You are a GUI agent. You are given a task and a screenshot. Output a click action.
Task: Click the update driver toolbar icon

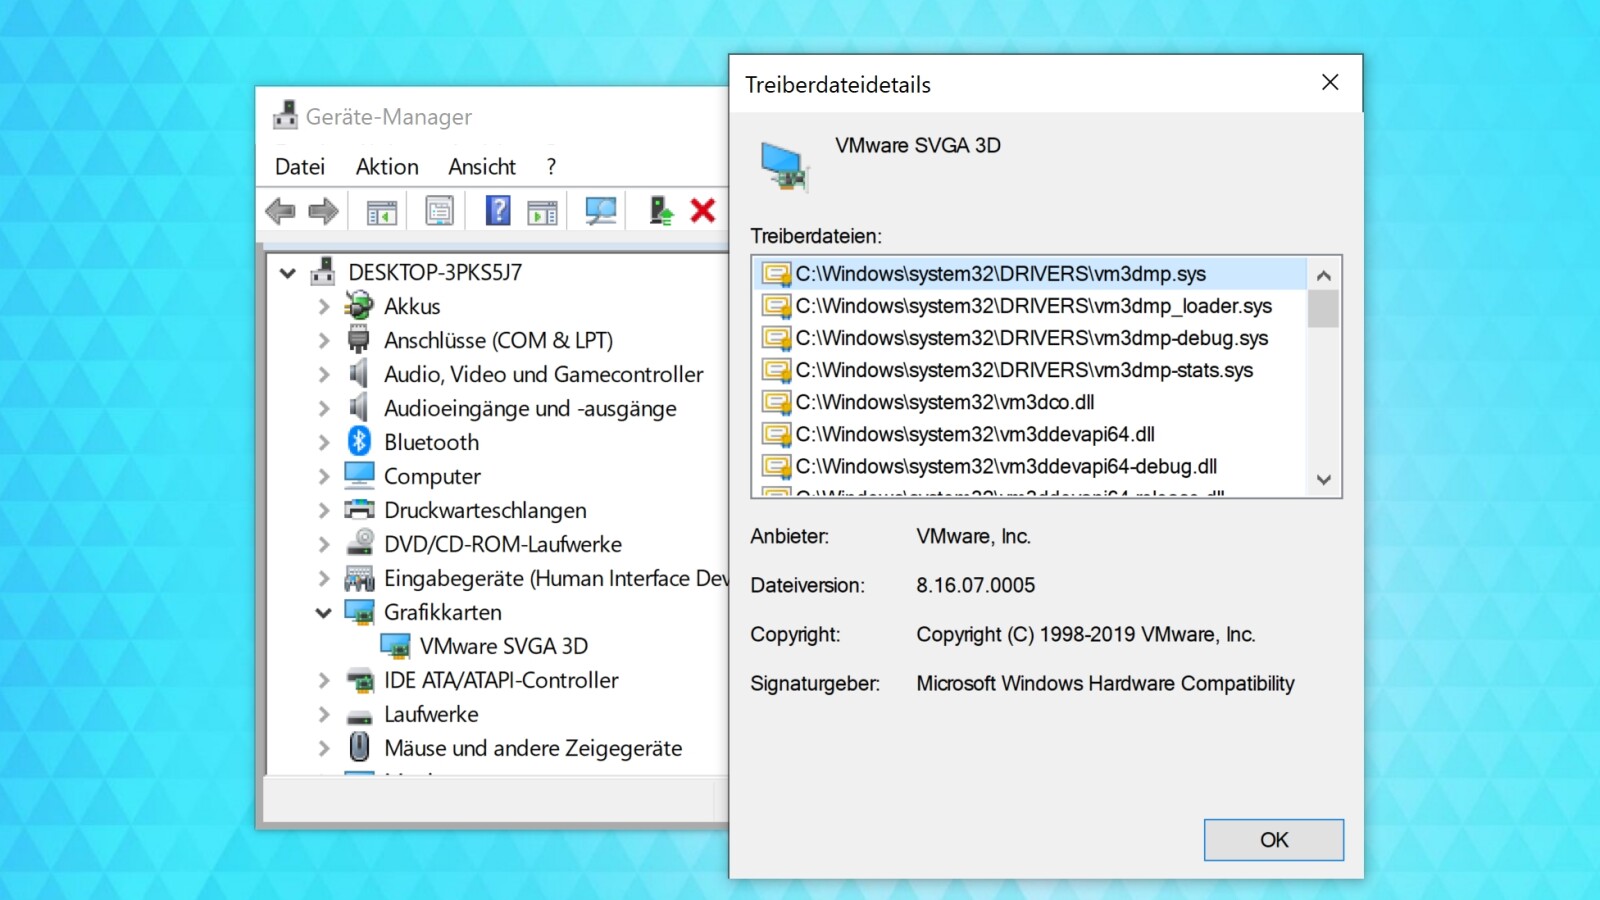[x=660, y=210]
